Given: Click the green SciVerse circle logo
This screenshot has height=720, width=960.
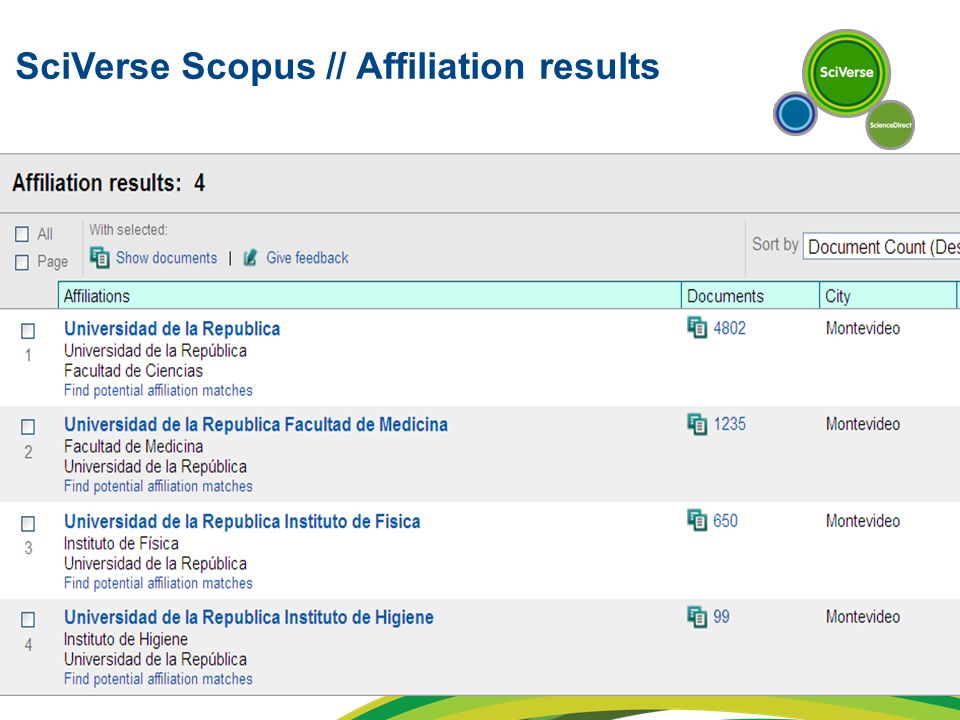Looking at the screenshot, I should 846,72.
